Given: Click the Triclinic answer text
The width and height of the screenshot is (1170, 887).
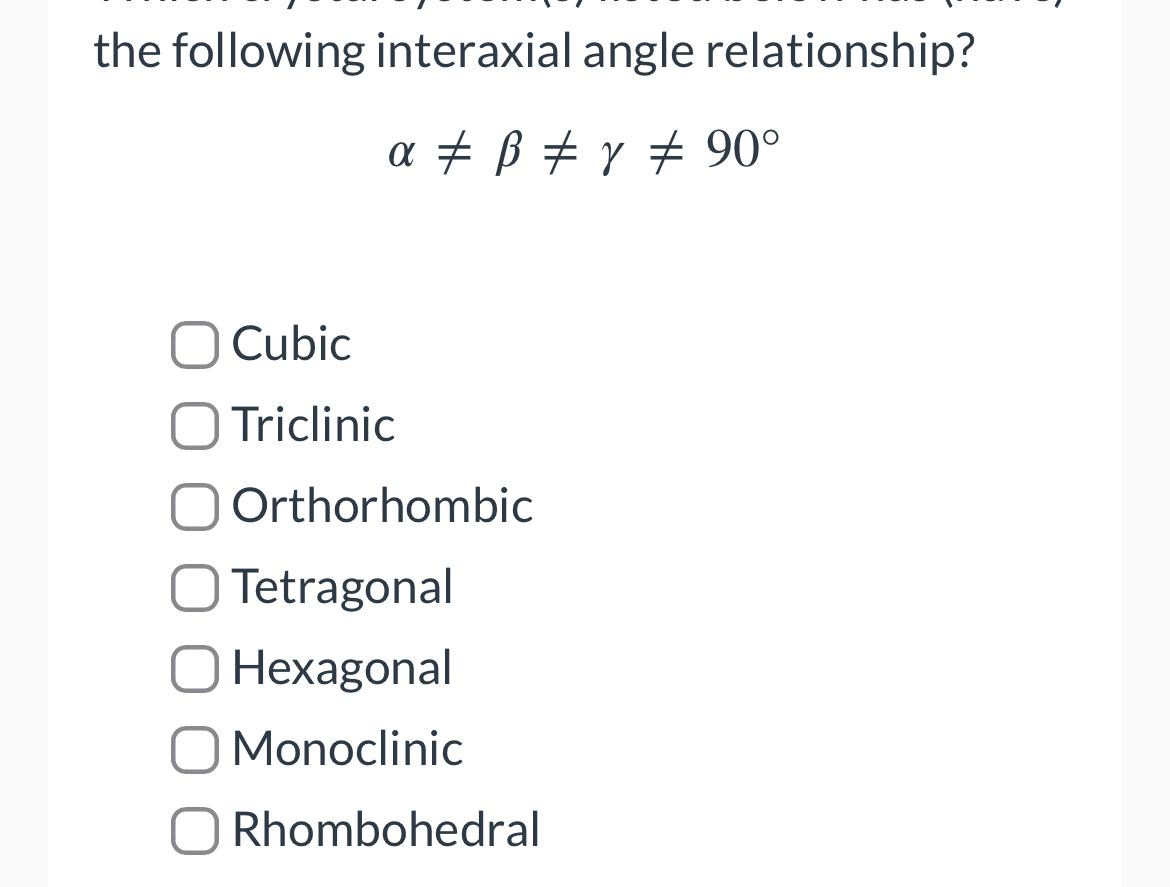Looking at the screenshot, I should (x=313, y=425).
